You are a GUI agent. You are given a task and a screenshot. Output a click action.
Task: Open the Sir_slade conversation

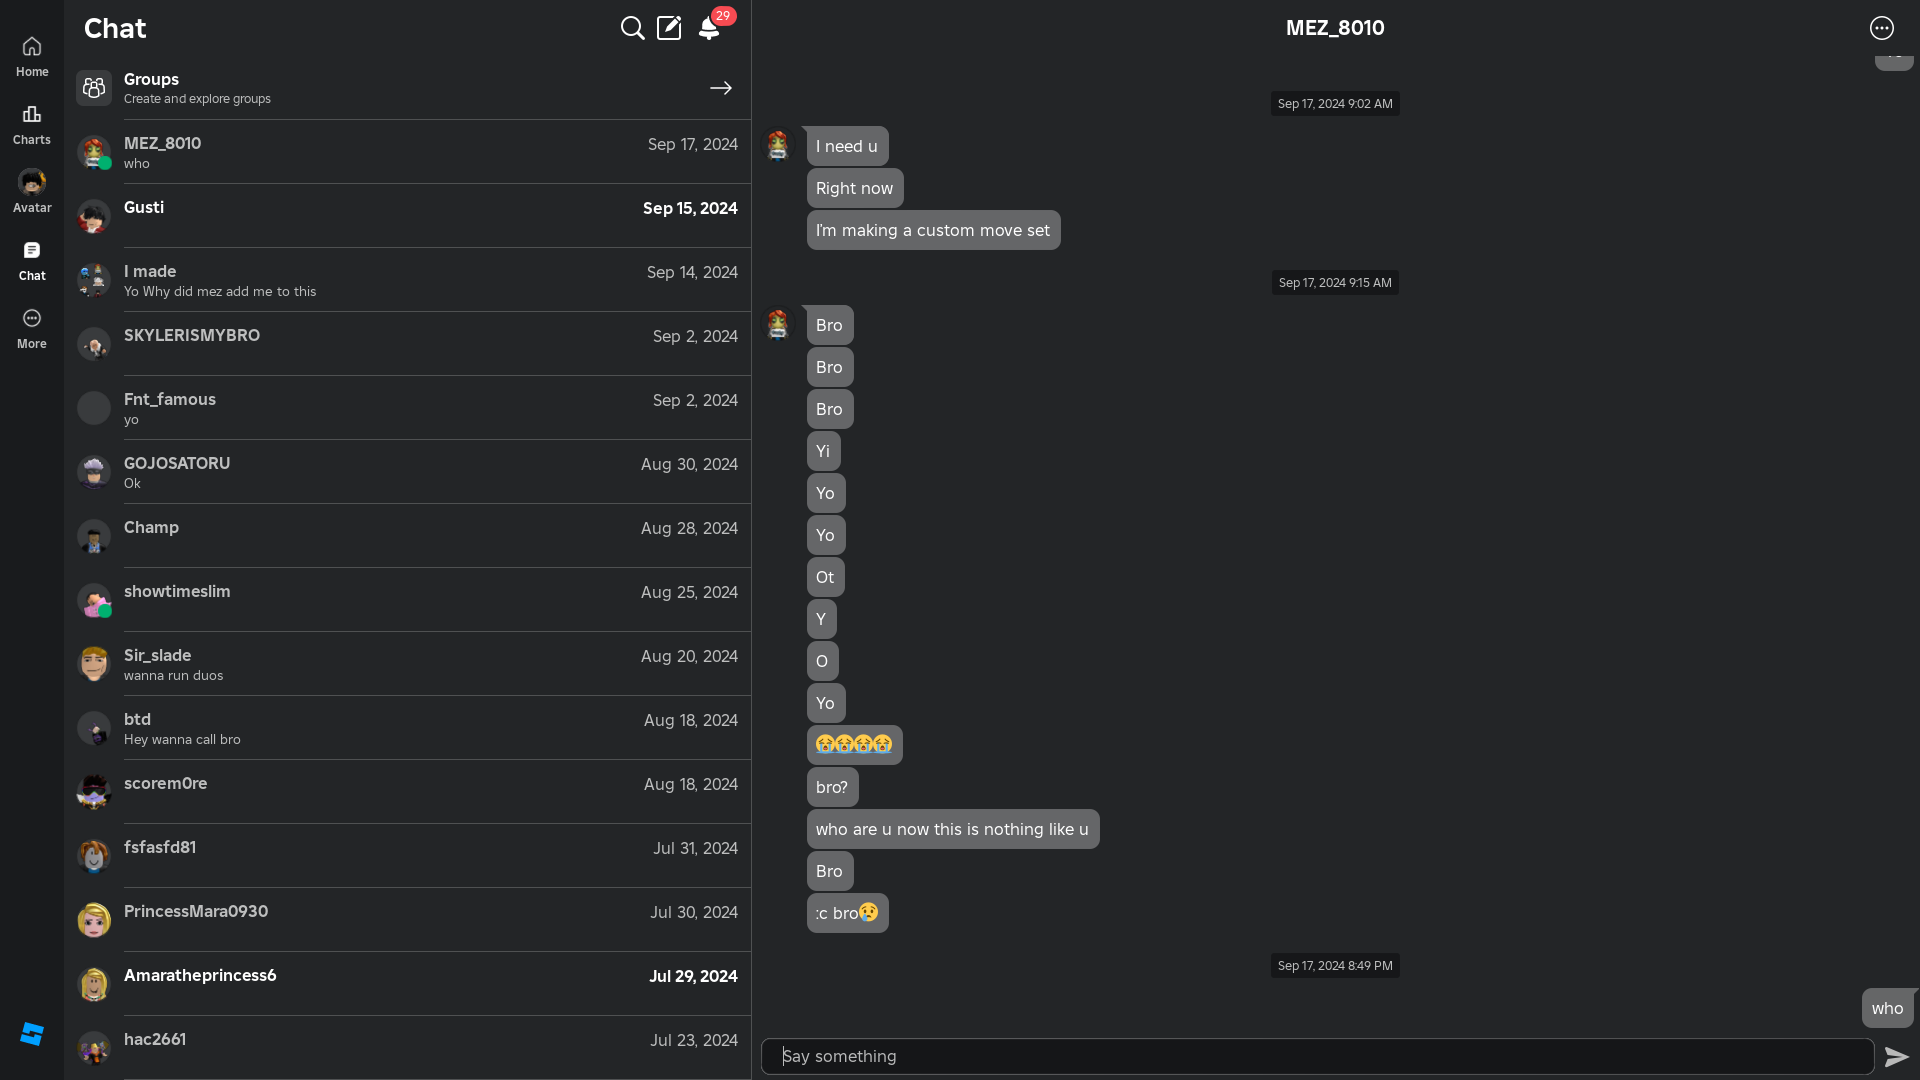point(430,664)
